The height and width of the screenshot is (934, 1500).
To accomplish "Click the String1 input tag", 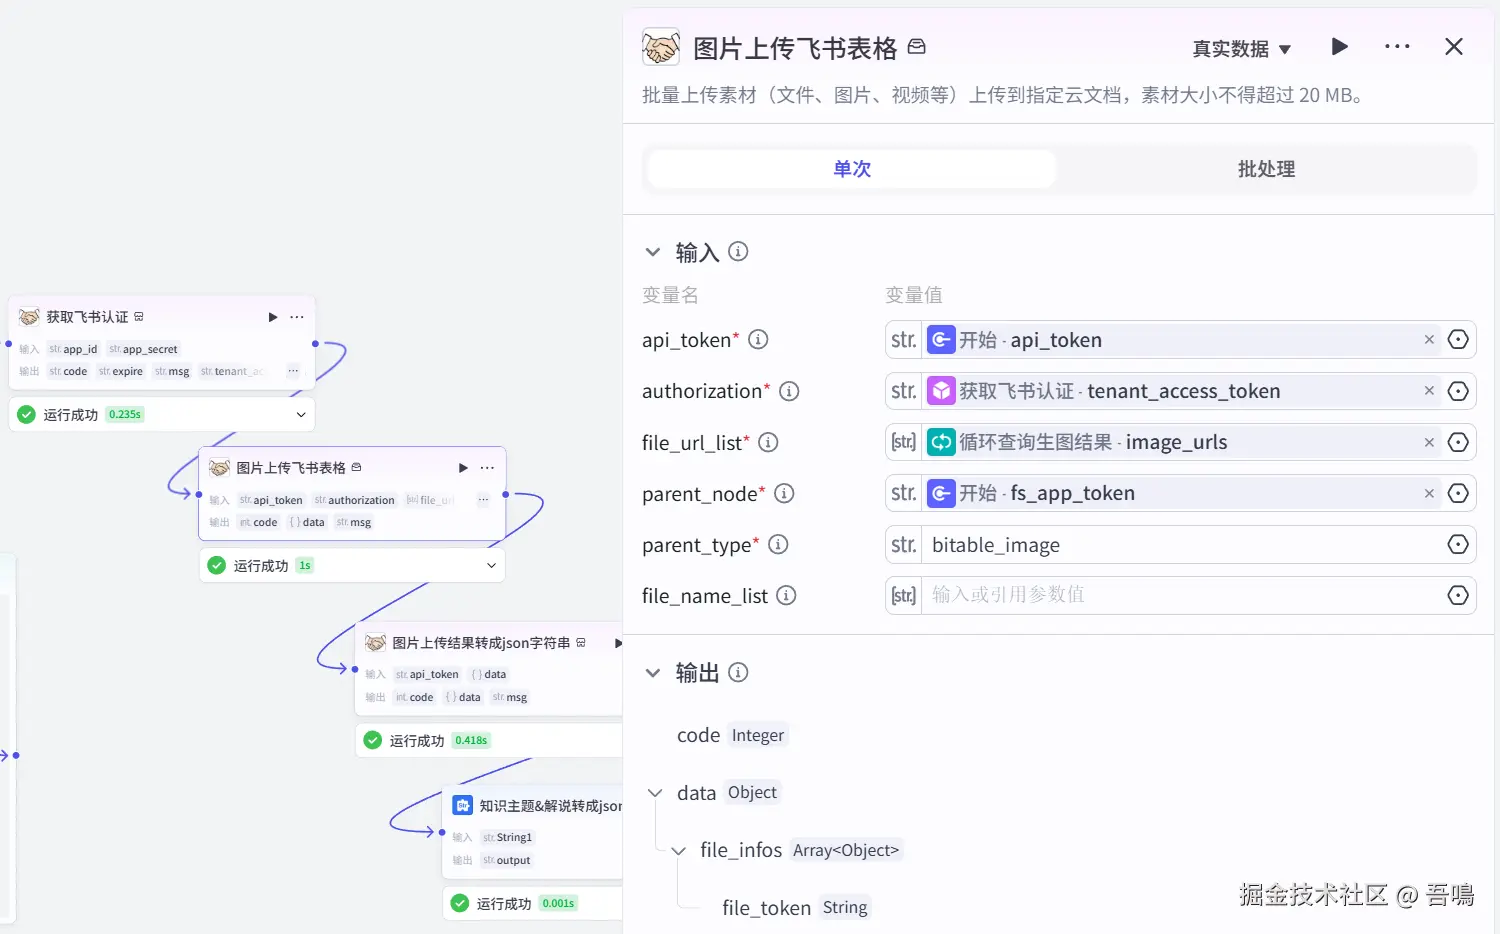I will coord(508,837).
